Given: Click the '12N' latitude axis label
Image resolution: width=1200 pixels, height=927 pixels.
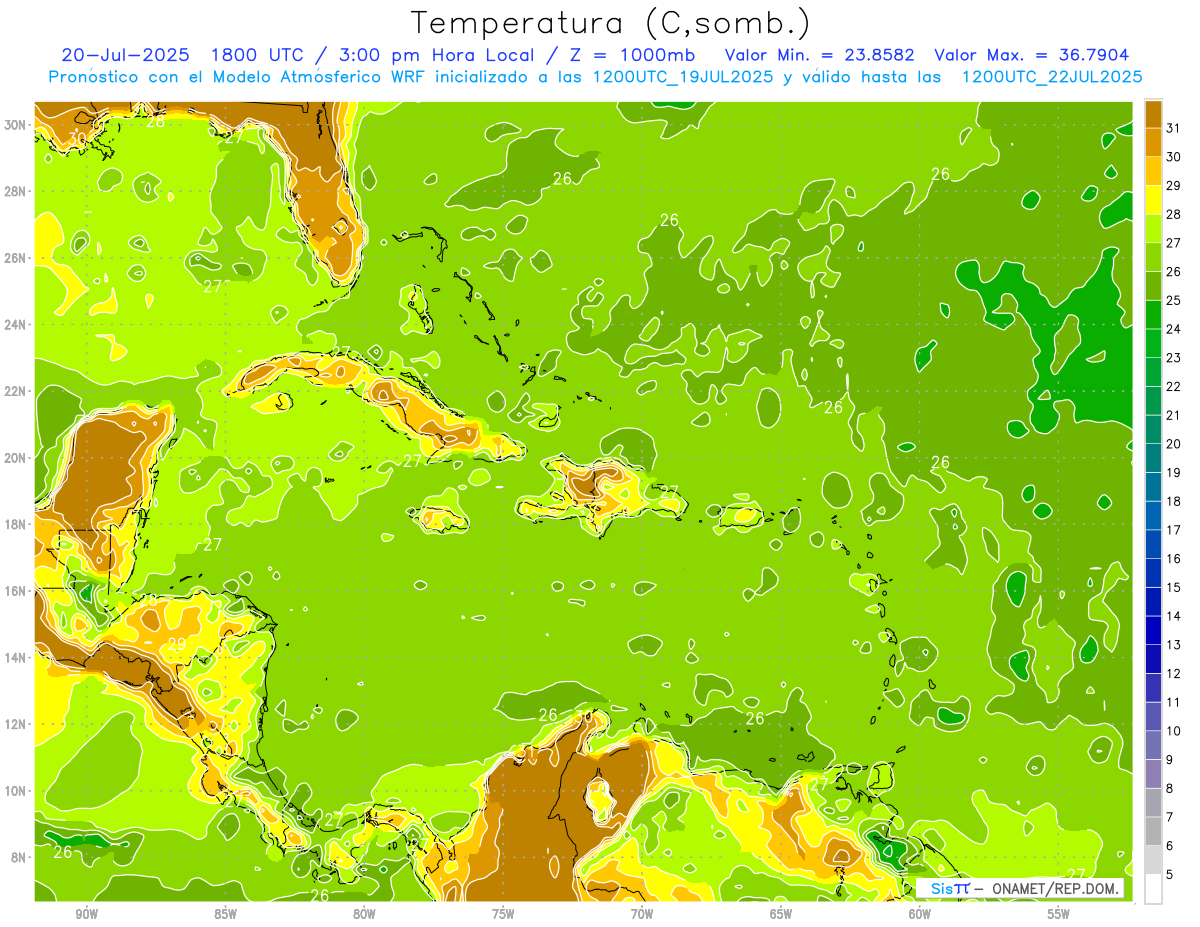Looking at the screenshot, I should (x=14, y=724).
